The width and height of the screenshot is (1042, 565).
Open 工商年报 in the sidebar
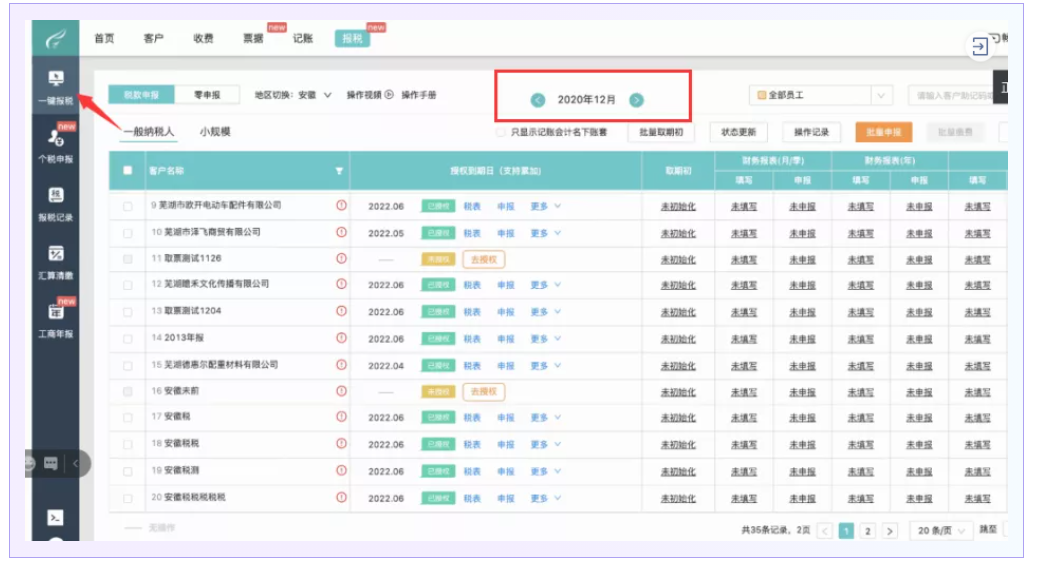pyautogui.click(x=55, y=319)
